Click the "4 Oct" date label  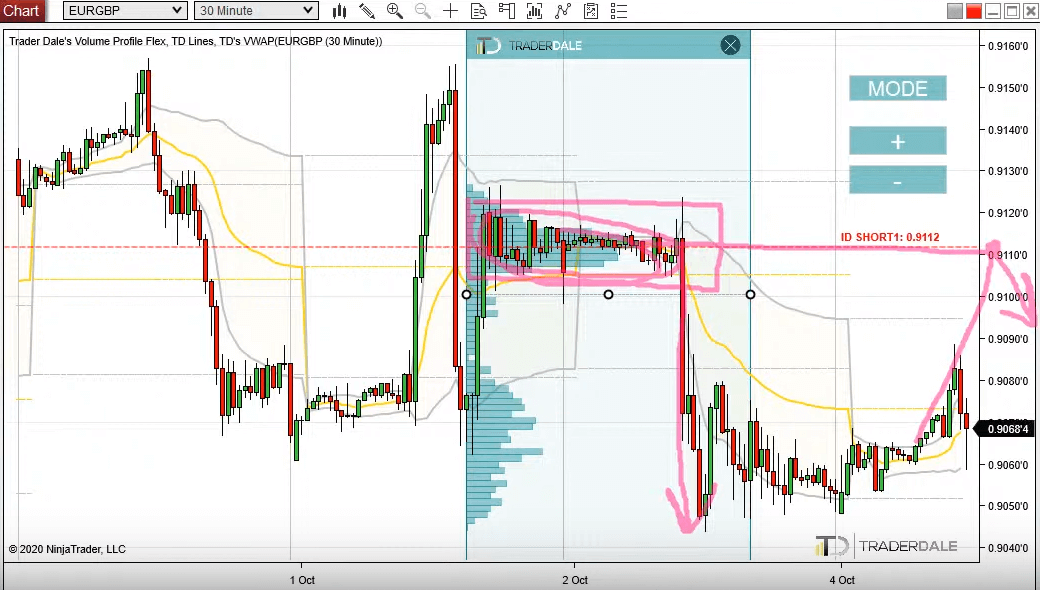pos(842,580)
